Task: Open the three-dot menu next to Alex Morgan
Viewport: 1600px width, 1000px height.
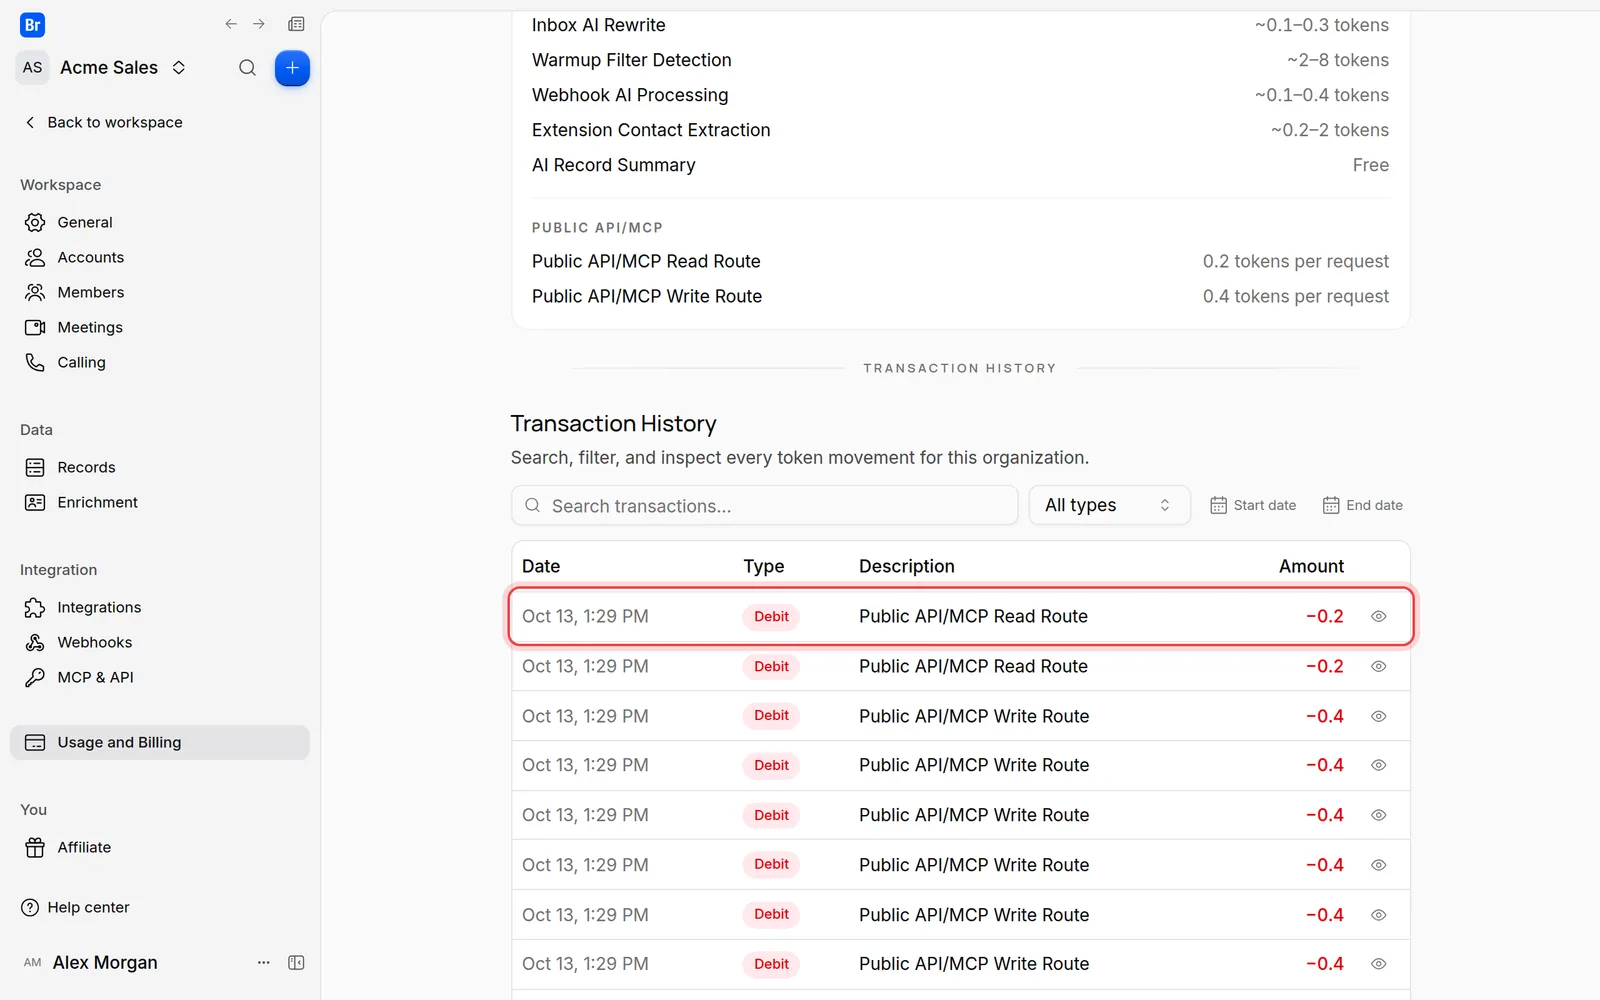Action: [264, 962]
